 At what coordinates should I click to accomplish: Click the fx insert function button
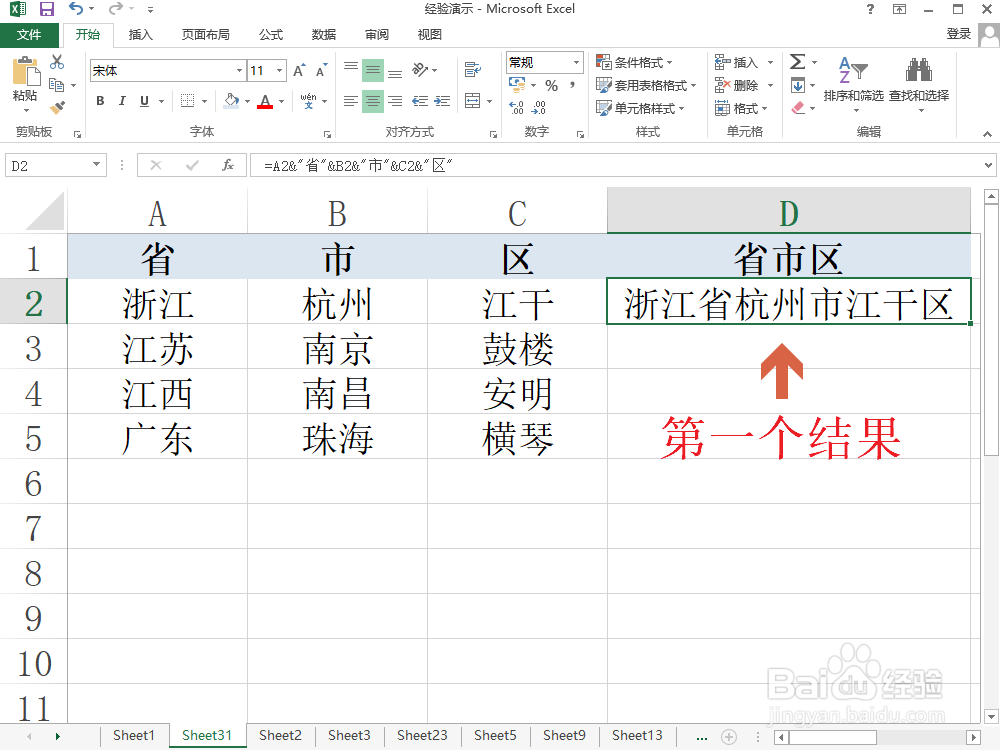pos(228,166)
